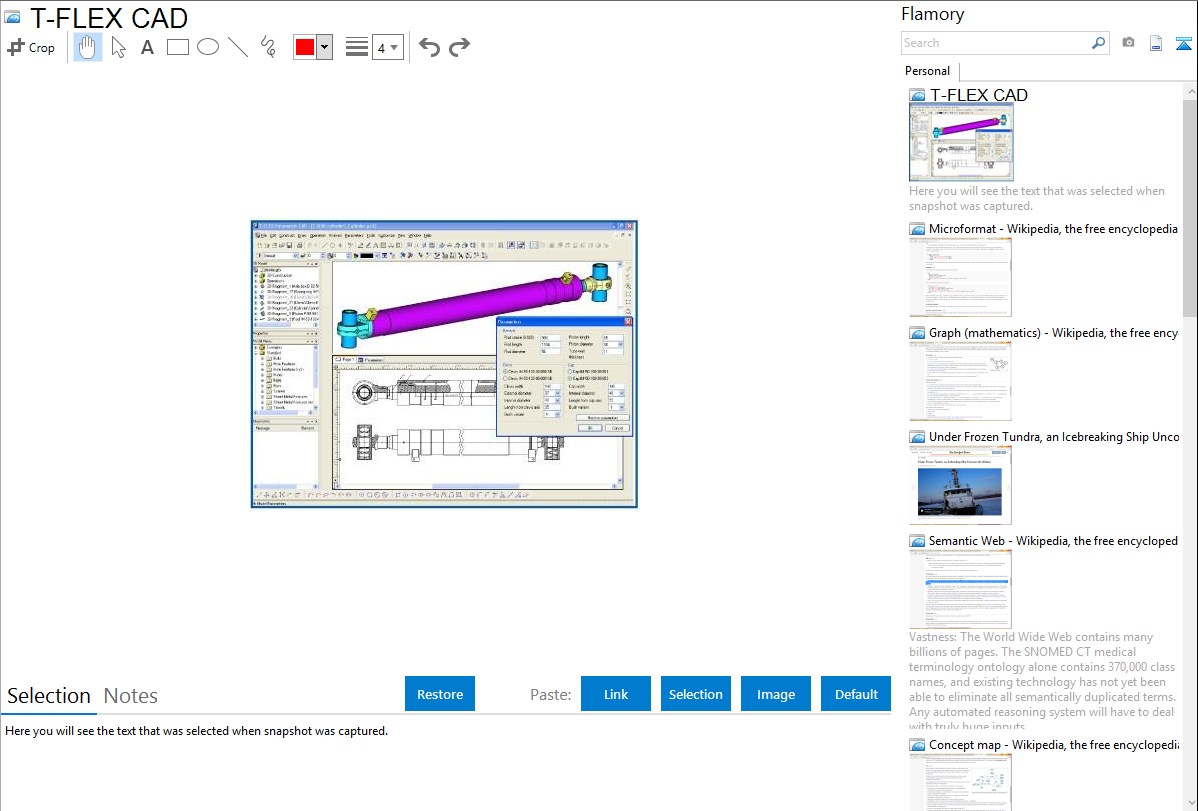This screenshot has height=811, width=1198.
Task: Click the selected-text placeholder under Selection tab
Action: pos(196,731)
